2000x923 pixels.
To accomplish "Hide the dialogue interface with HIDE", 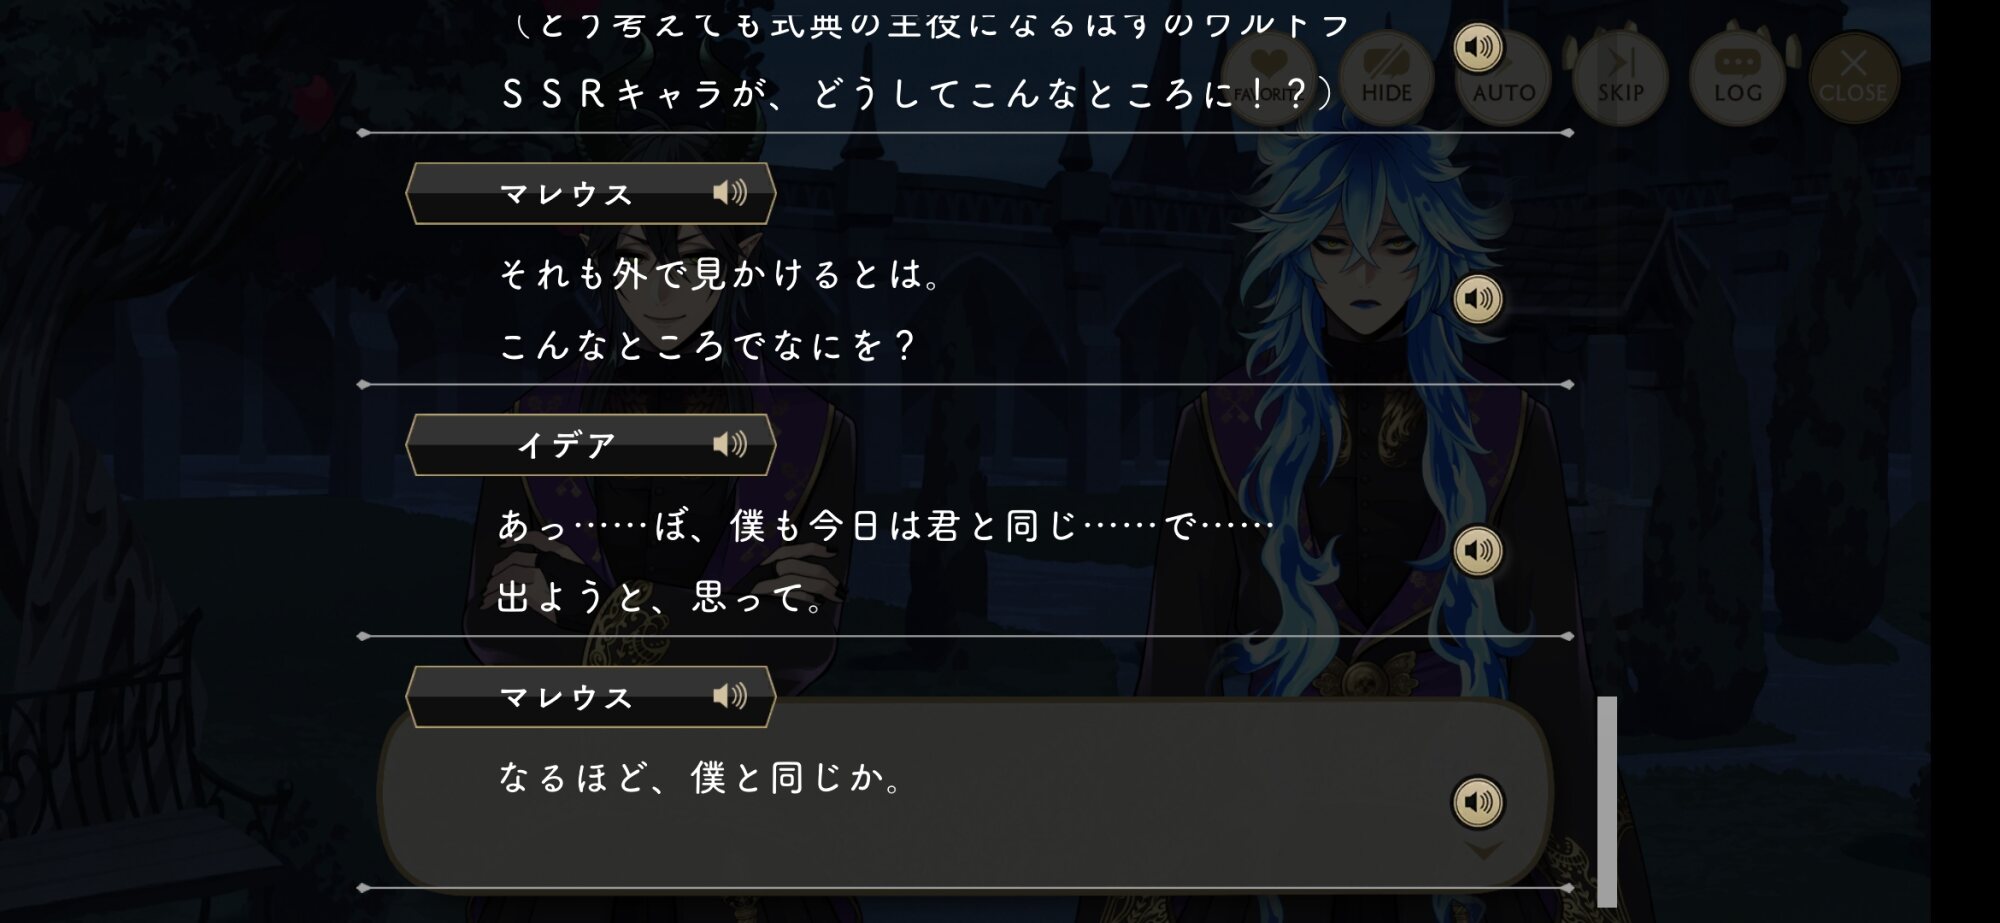I will [x=1386, y=77].
